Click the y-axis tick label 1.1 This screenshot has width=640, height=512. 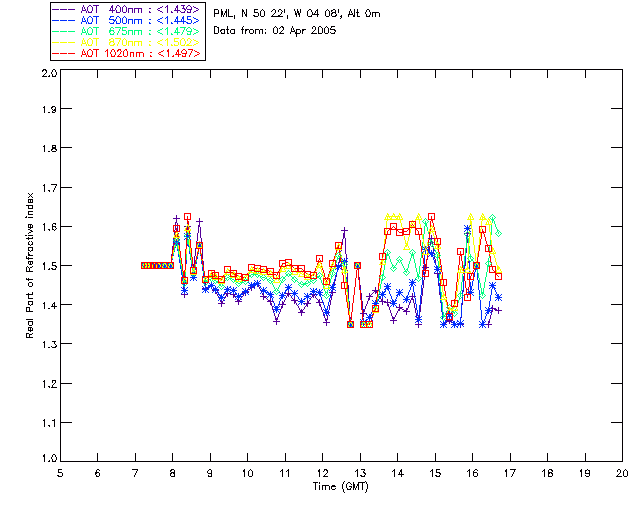(49, 423)
